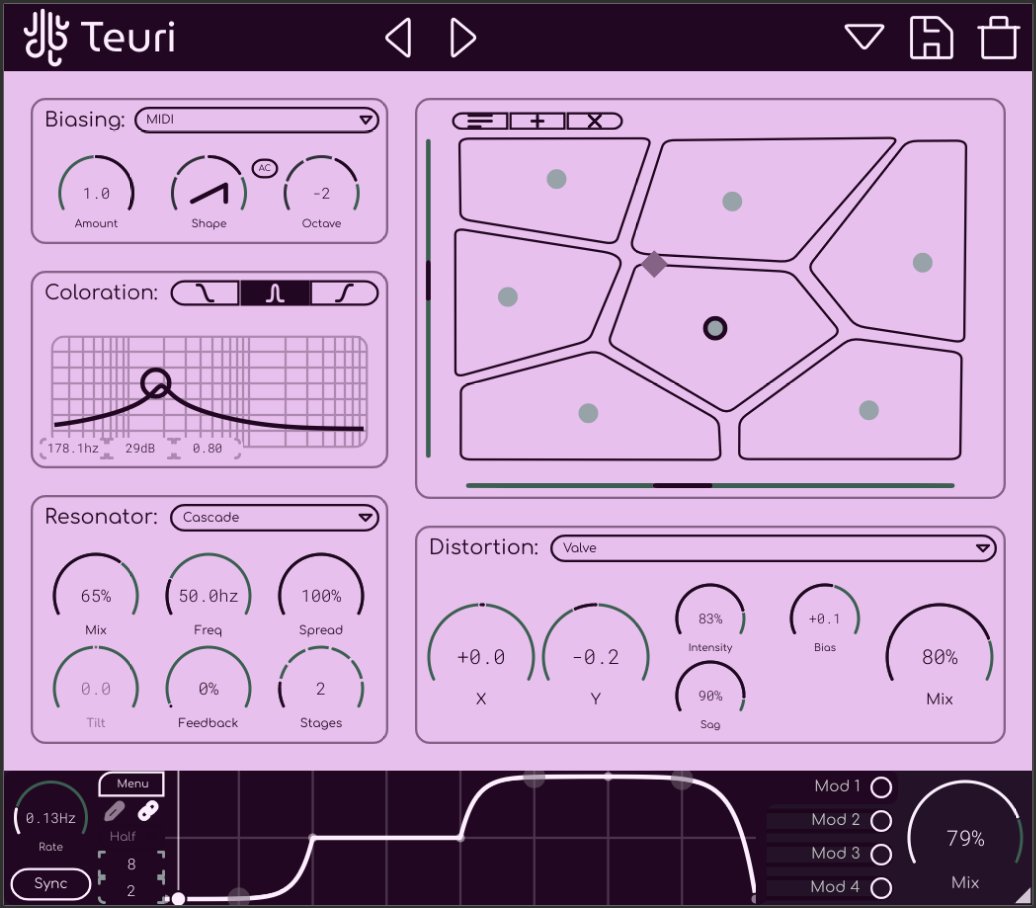Enable Mod 2 radio button
The image size is (1036, 908).
(881, 821)
